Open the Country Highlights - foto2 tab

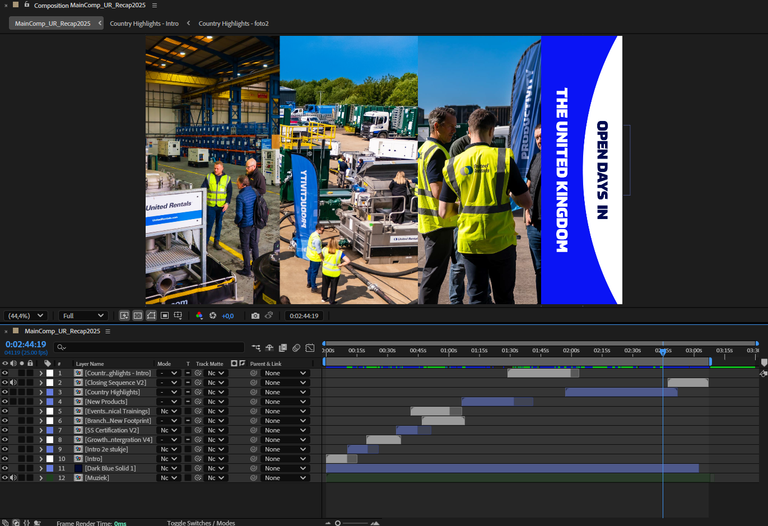[233, 23]
